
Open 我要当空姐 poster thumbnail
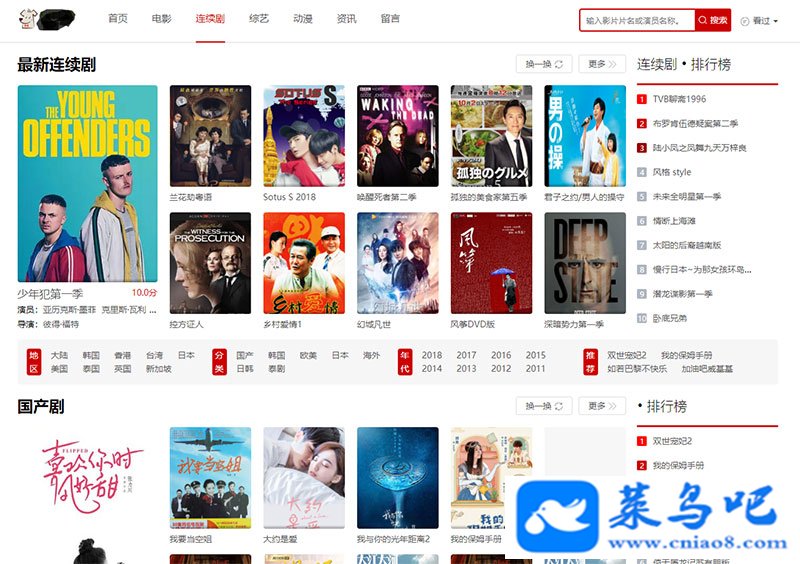(210, 478)
